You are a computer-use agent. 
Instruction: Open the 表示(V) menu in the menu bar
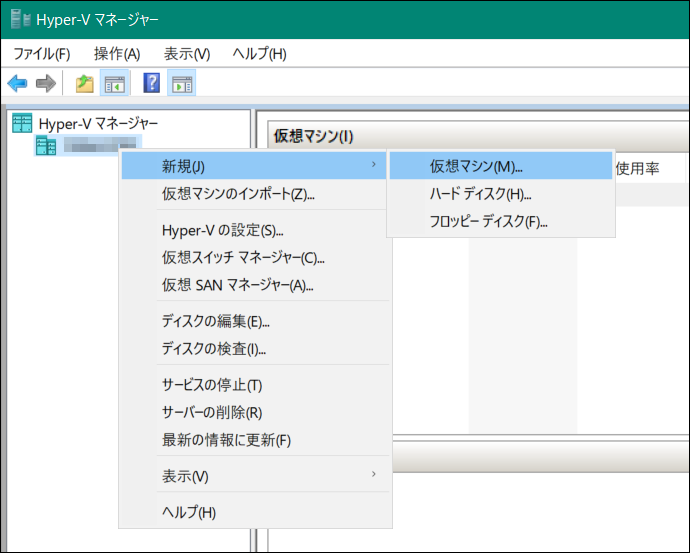tap(187, 54)
